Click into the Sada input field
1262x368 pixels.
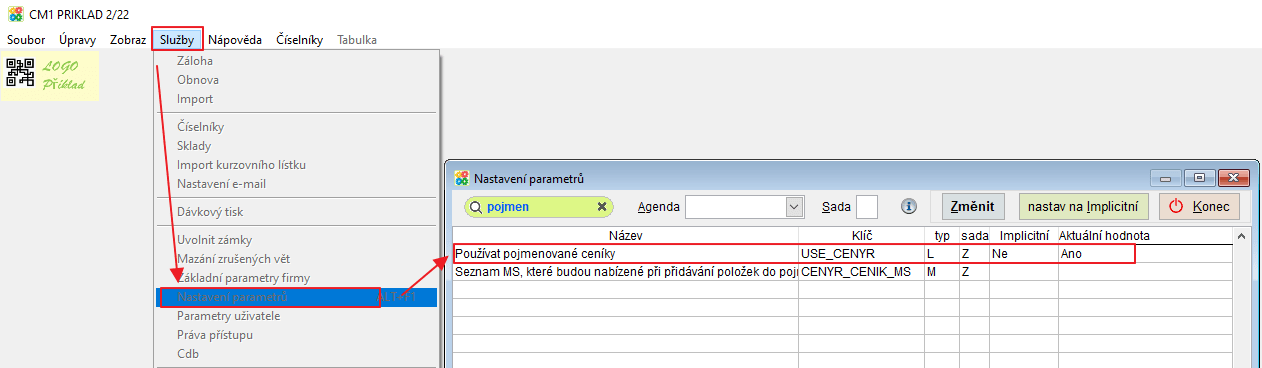(x=867, y=207)
